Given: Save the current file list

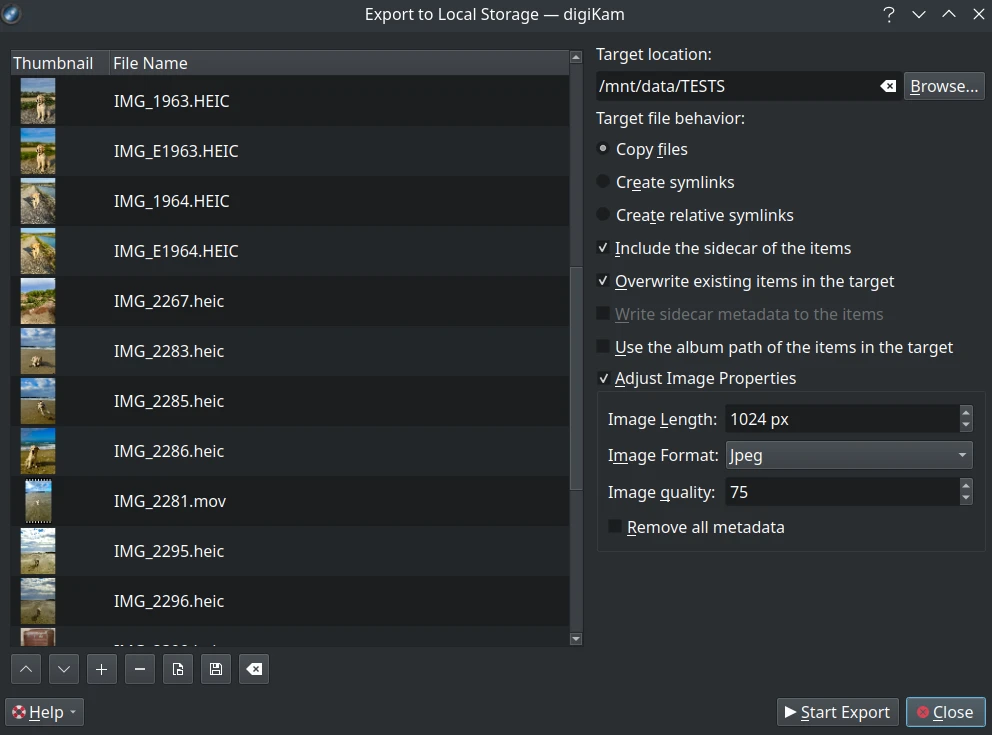Looking at the screenshot, I should tap(215, 669).
